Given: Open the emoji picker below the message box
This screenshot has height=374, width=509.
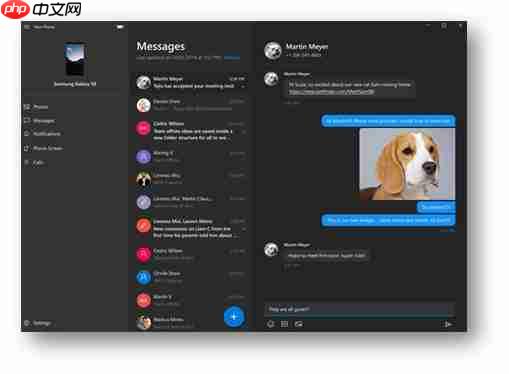Looking at the screenshot, I should point(271,324).
